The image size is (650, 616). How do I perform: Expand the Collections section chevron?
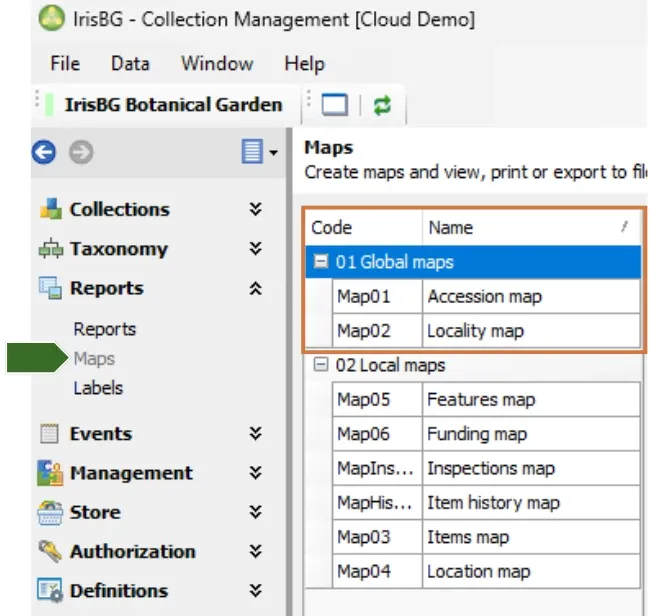tap(256, 209)
